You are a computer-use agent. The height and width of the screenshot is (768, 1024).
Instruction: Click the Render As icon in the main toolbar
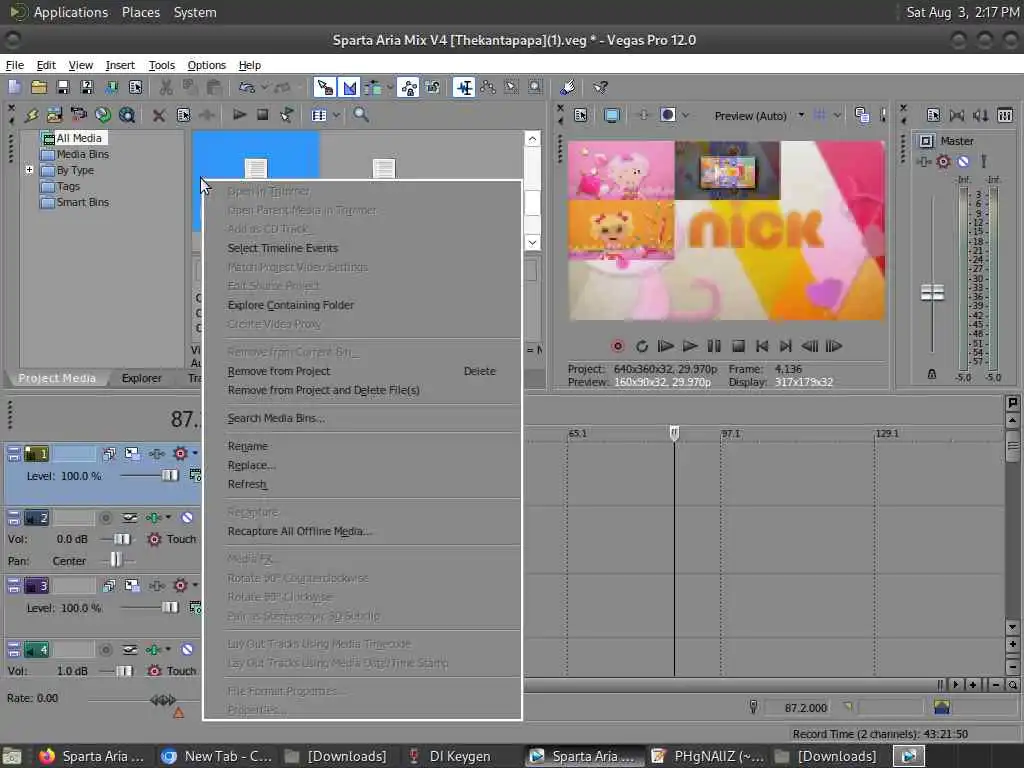click(111, 87)
